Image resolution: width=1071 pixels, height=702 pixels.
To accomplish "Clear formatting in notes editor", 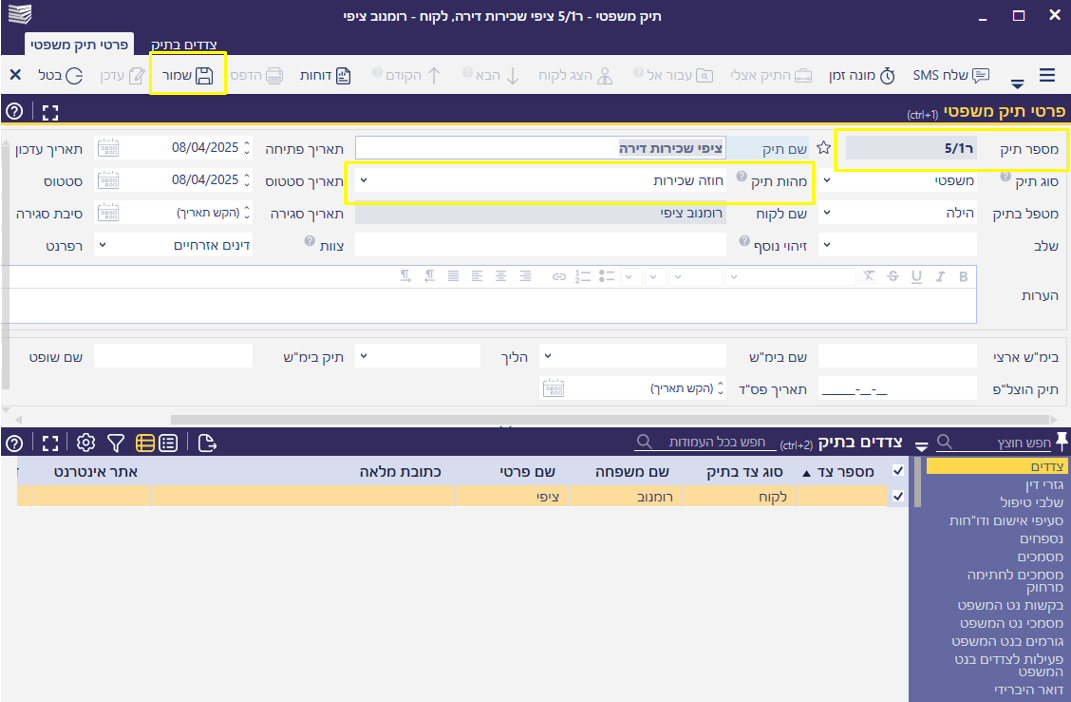I will coord(868,276).
